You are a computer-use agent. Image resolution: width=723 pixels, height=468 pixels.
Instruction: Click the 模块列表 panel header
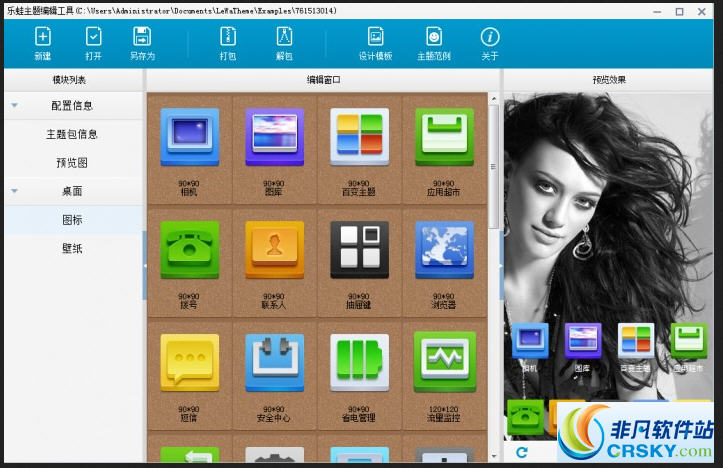(x=69, y=80)
